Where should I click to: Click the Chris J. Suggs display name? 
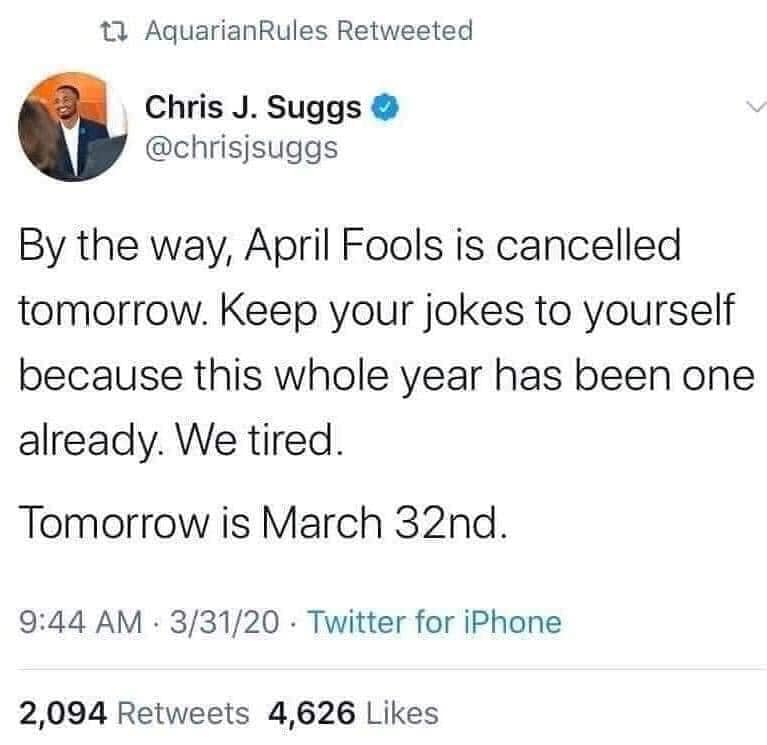[x=254, y=107]
